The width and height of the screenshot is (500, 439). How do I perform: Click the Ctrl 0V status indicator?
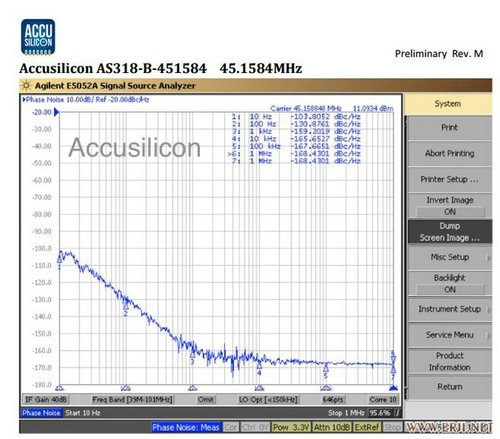[255, 427]
